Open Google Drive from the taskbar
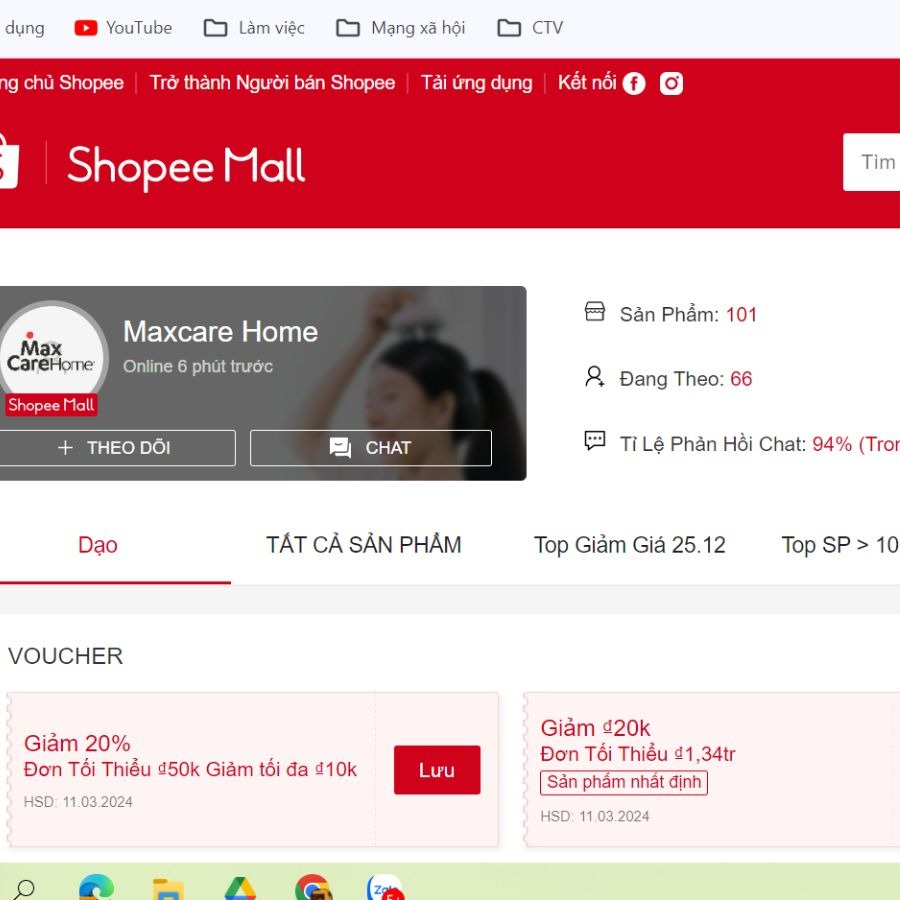Viewport: 900px width, 900px height. 240,888
